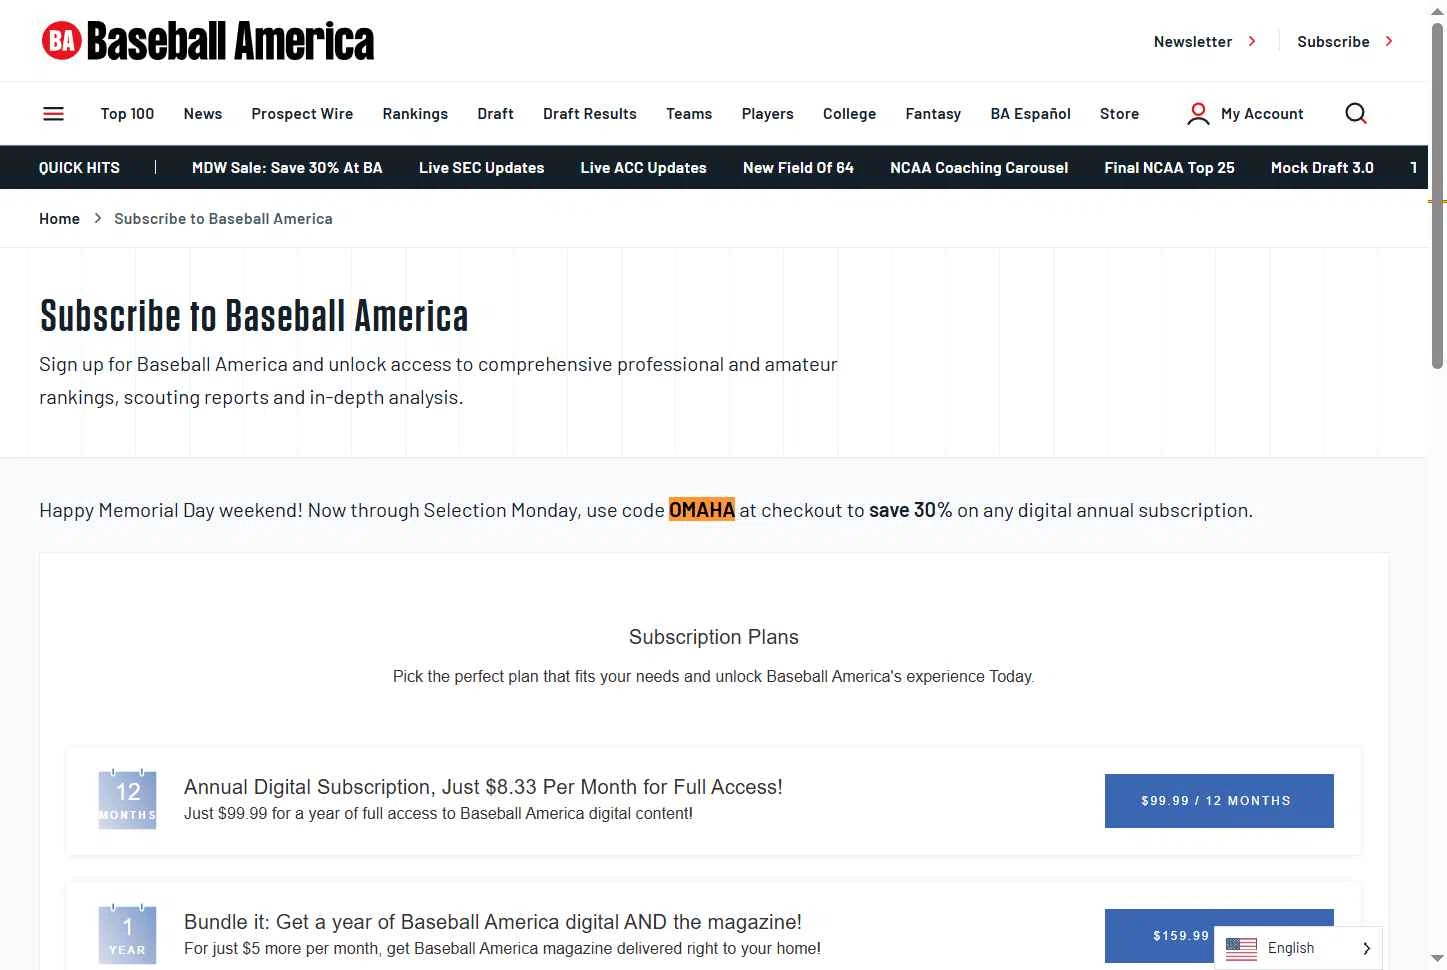This screenshot has height=970, width=1447.
Task: Click Annual Digital Subscription plan title
Action: (483, 787)
